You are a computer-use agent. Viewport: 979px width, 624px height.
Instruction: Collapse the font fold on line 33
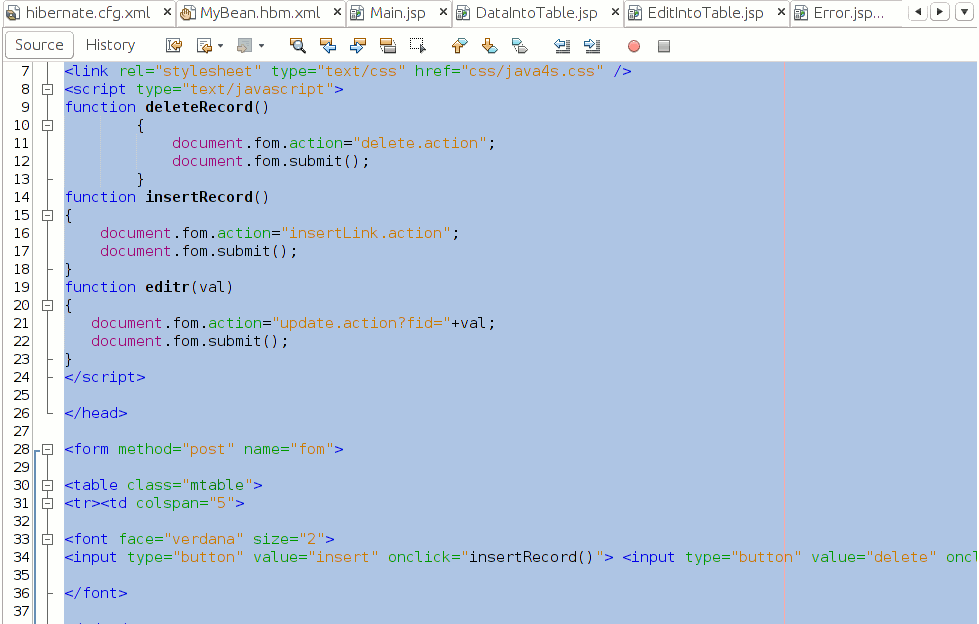47,539
